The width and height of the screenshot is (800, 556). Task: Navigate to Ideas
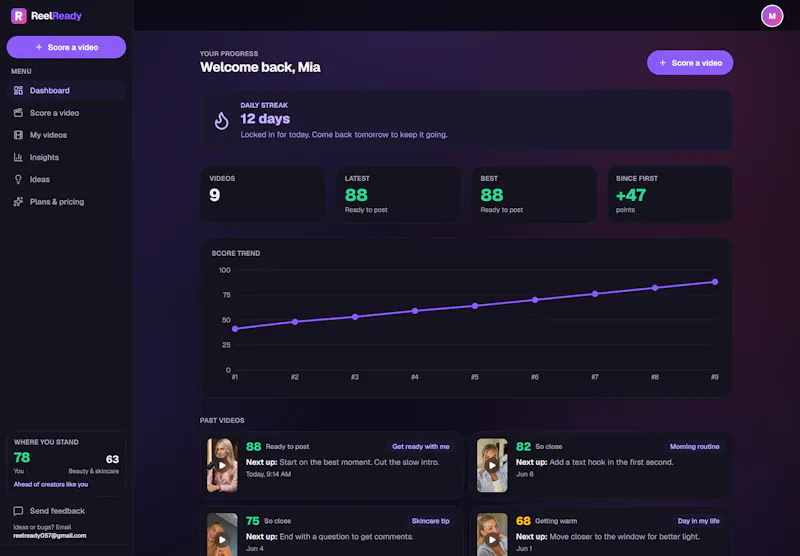click(66, 180)
